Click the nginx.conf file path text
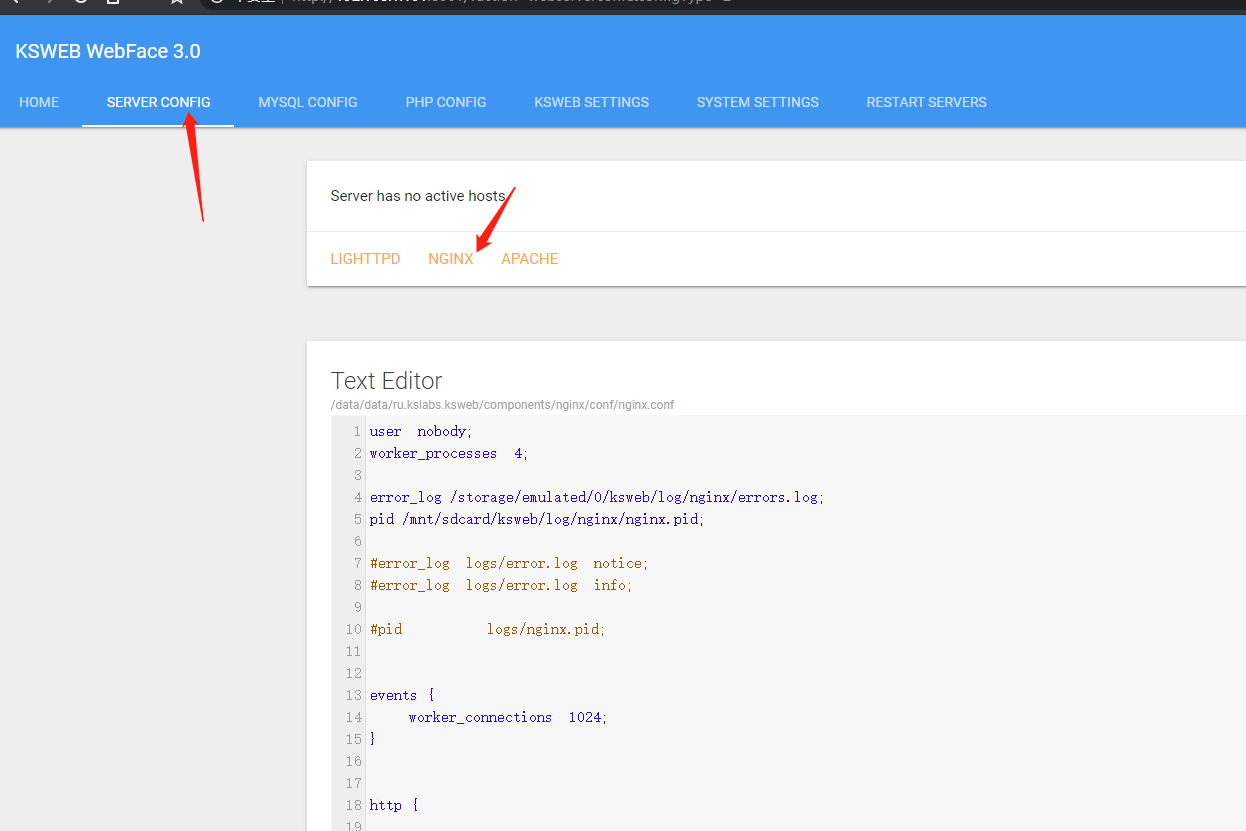This screenshot has width=1246, height=831. pos(502,405)
